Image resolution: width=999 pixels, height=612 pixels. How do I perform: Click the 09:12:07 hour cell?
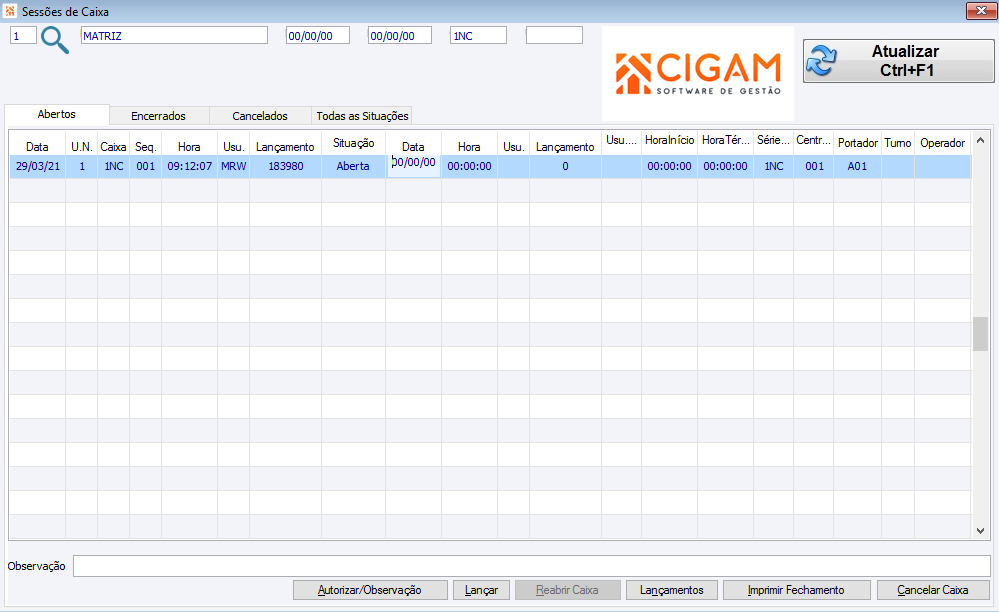click(x=189, y=166)
